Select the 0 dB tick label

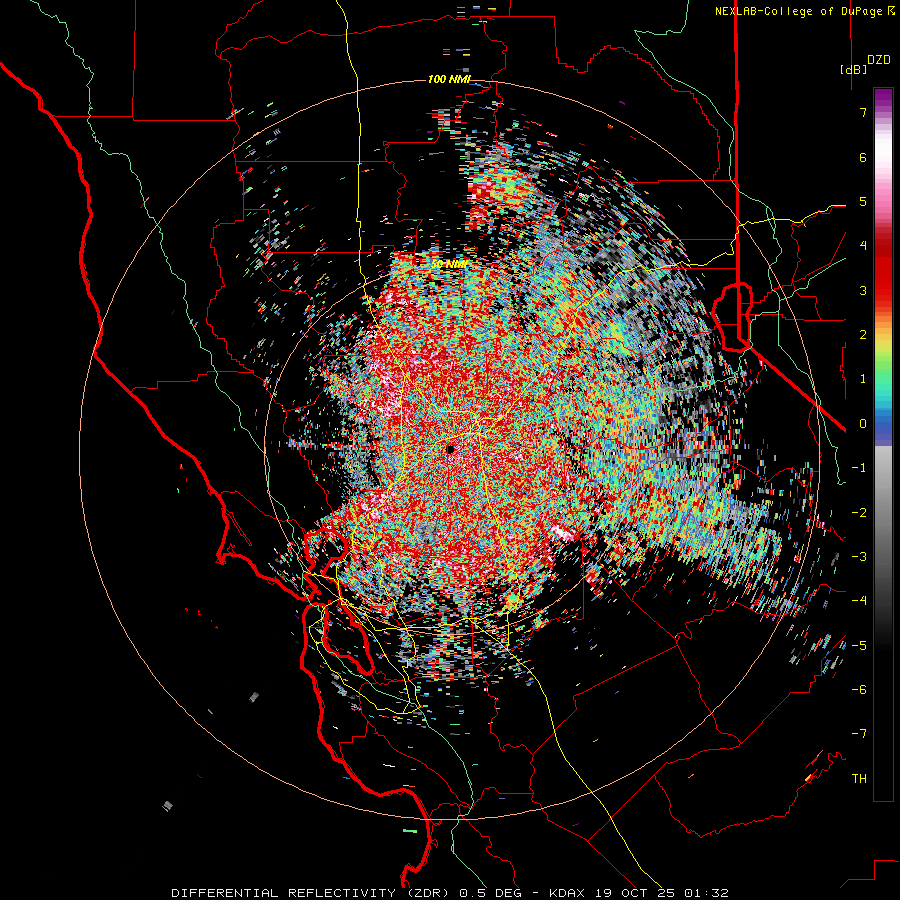tap(863, 424)
